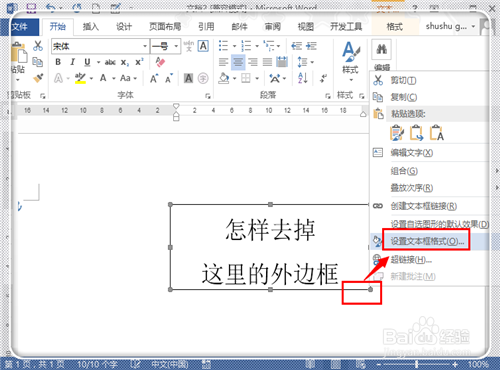Click the numbered list icon

point(246,46)
